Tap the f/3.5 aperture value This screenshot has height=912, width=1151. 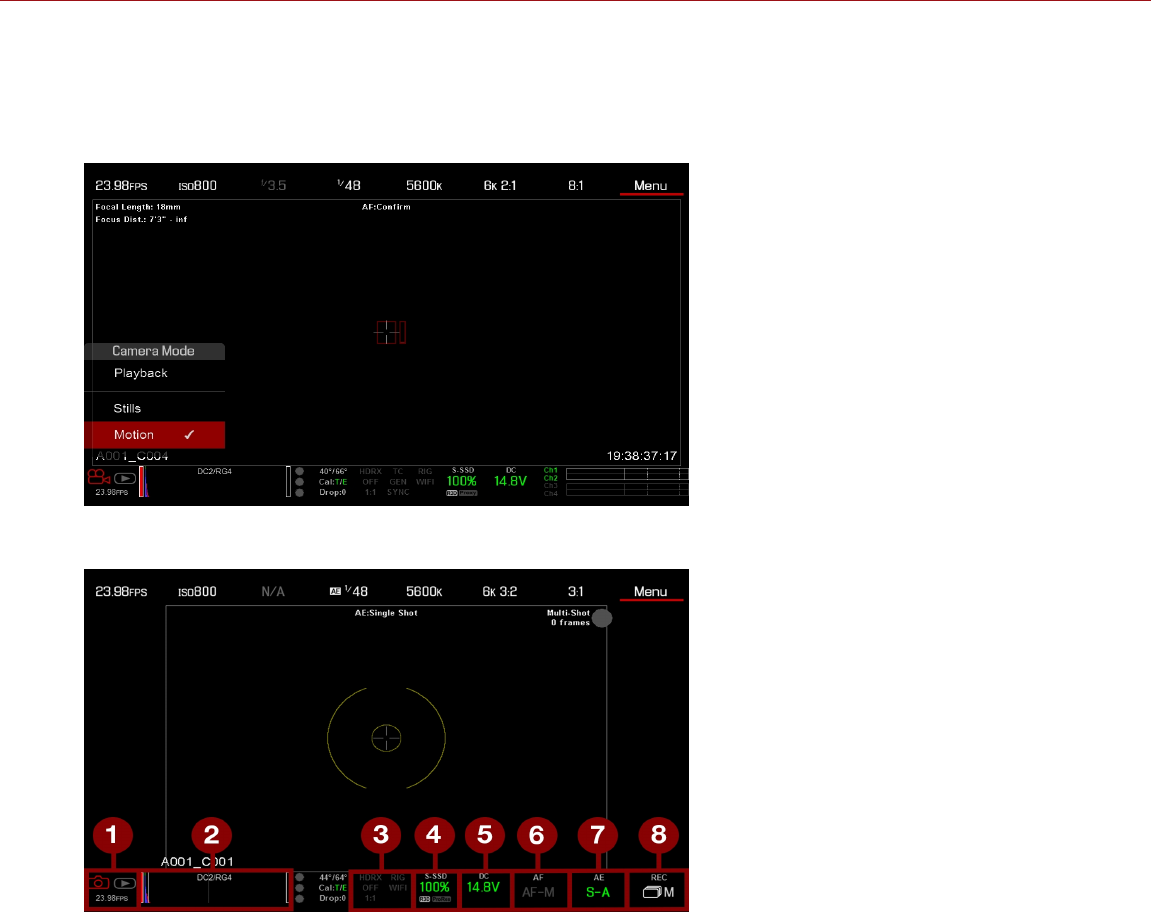[x=273, y=186]
